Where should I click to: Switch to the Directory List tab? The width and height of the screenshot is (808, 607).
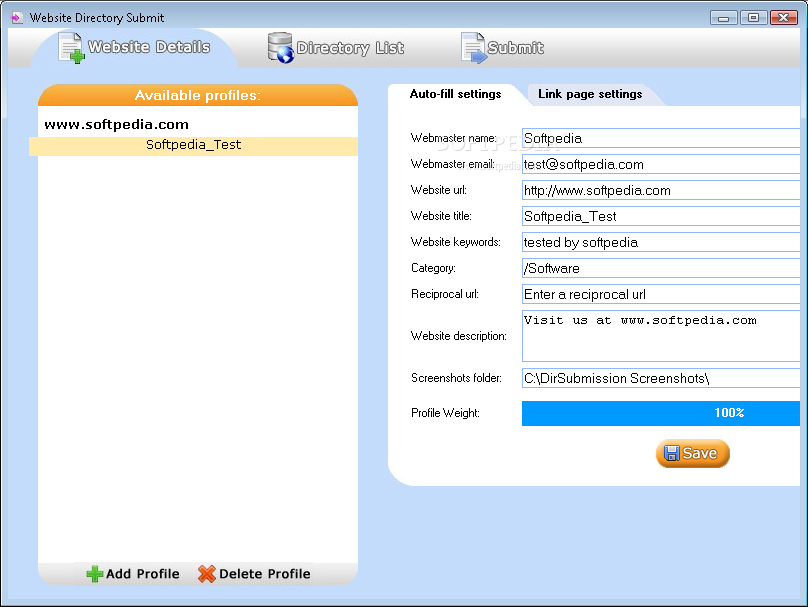click(x=336, y=48)
